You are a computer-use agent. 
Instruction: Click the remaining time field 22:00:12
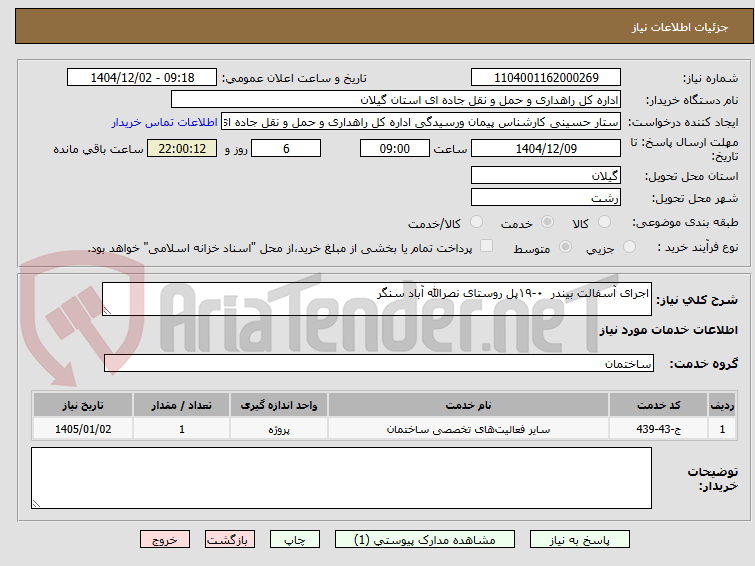(182, 148)
